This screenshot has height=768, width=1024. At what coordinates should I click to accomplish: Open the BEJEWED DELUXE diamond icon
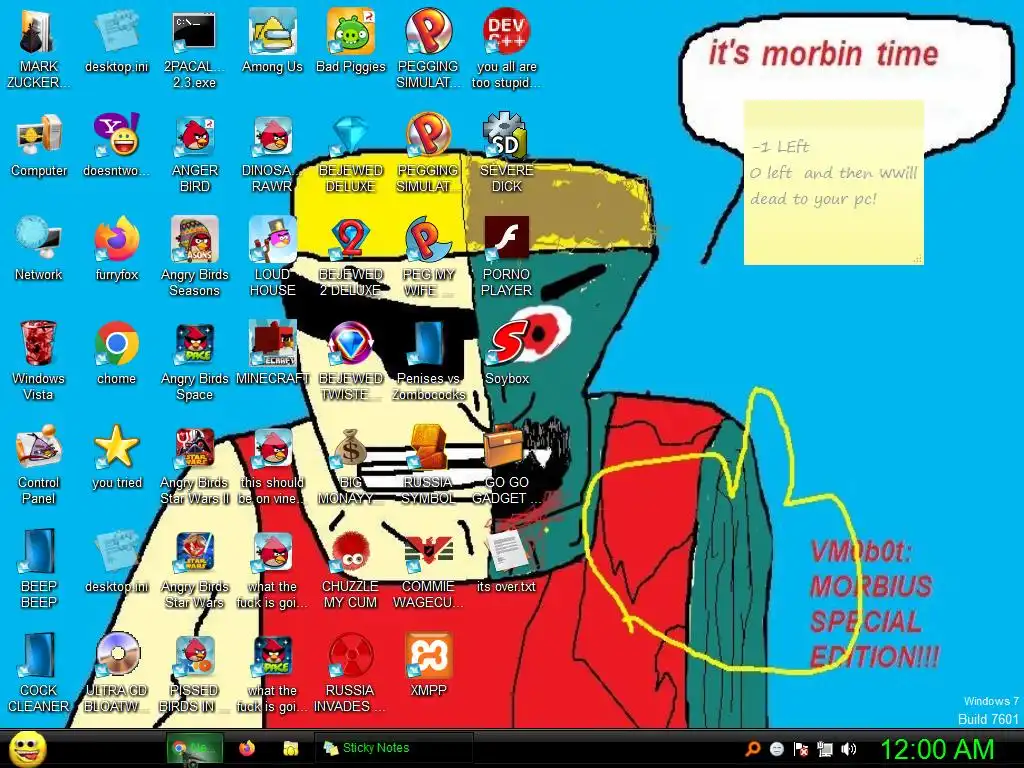(x=351, y=153)
